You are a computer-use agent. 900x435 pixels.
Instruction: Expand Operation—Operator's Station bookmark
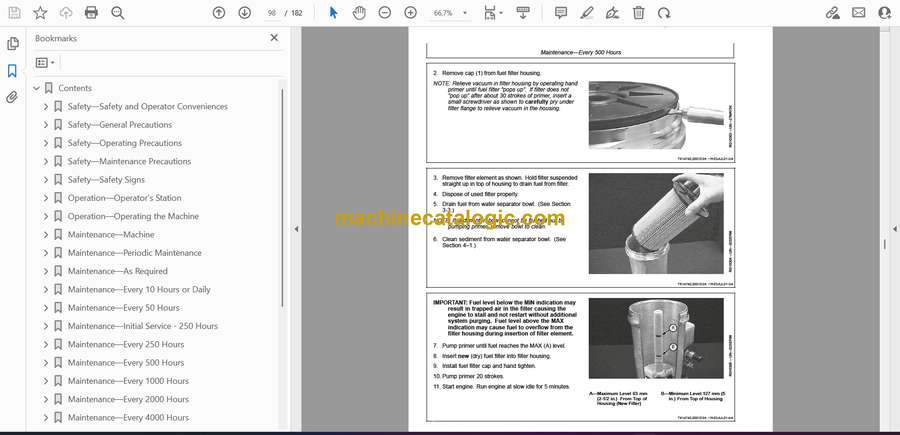pos(46,198)
